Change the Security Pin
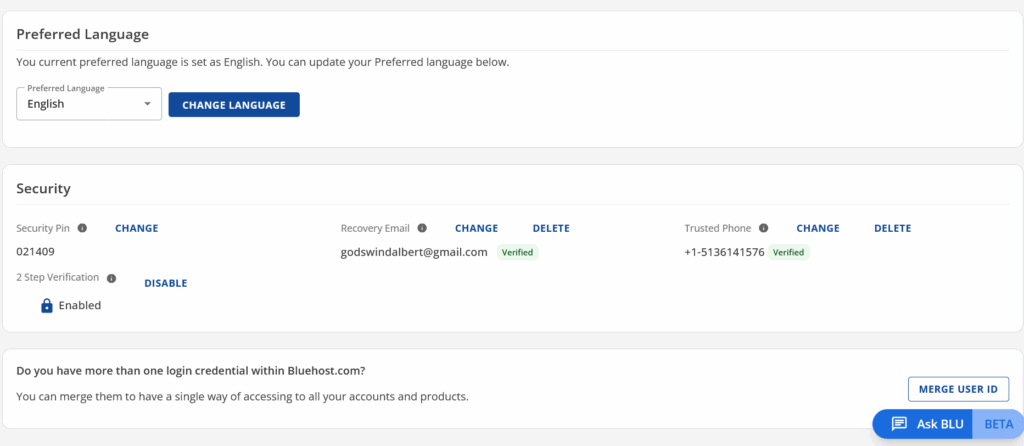The image size is (1024, 446). click(136, 229)
